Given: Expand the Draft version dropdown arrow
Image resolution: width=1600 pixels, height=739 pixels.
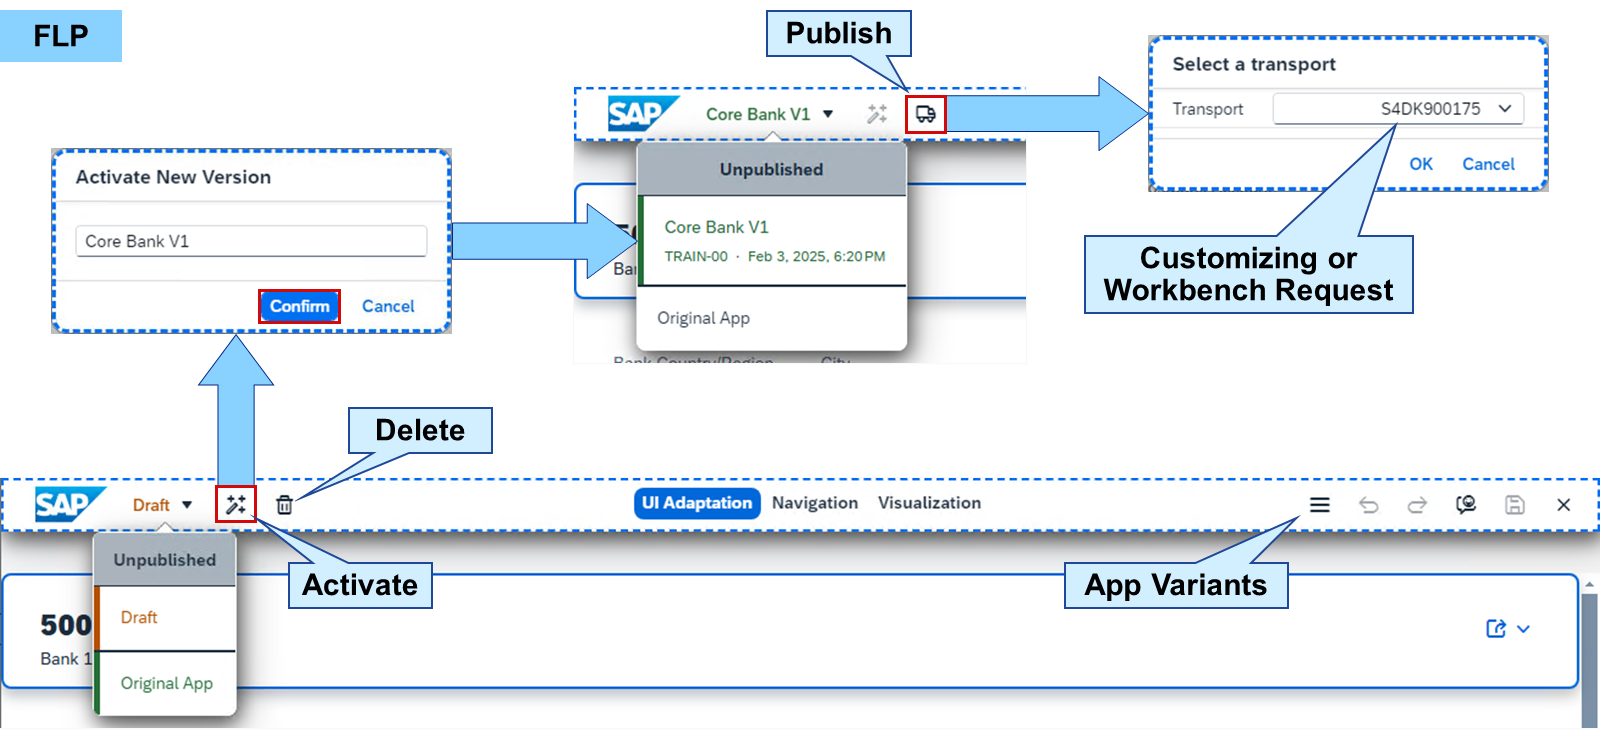Looking at the screenshot, I should tap(187, 505).
